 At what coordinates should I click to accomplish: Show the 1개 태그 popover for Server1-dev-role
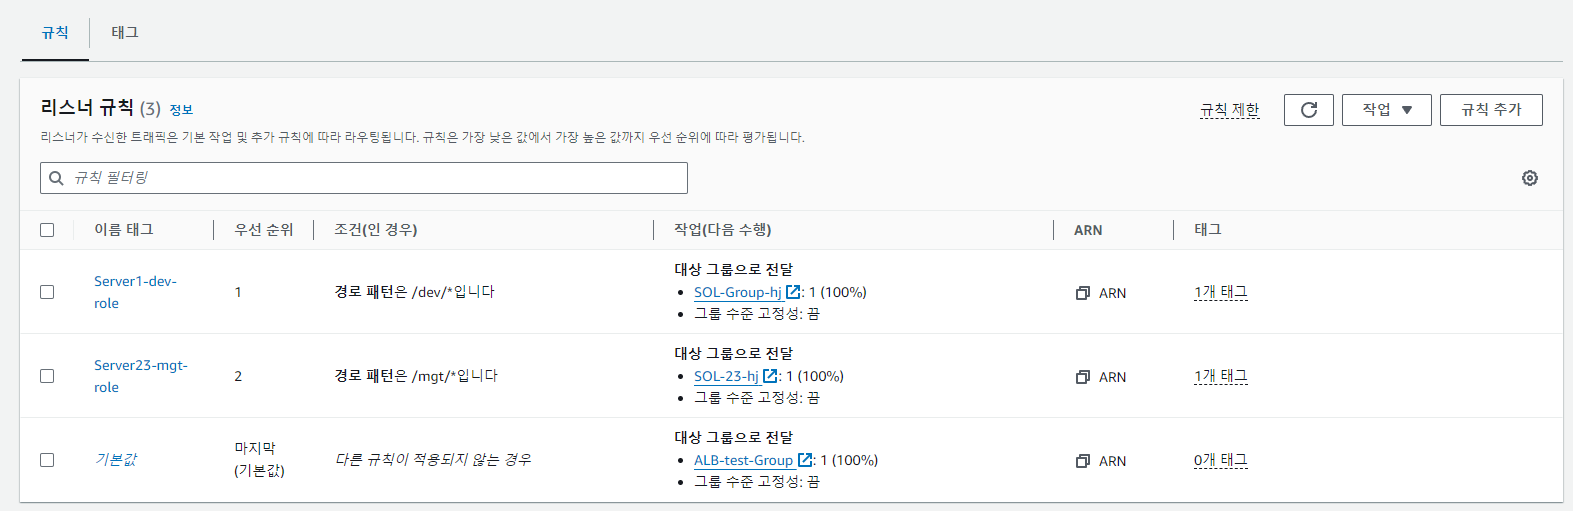tap(1221, 292)
